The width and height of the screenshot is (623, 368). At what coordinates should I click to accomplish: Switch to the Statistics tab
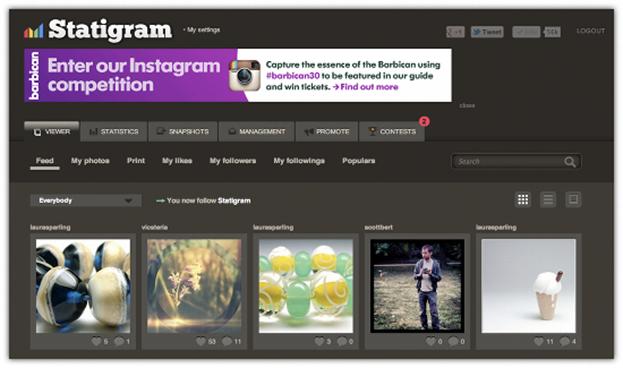(114, 132)
